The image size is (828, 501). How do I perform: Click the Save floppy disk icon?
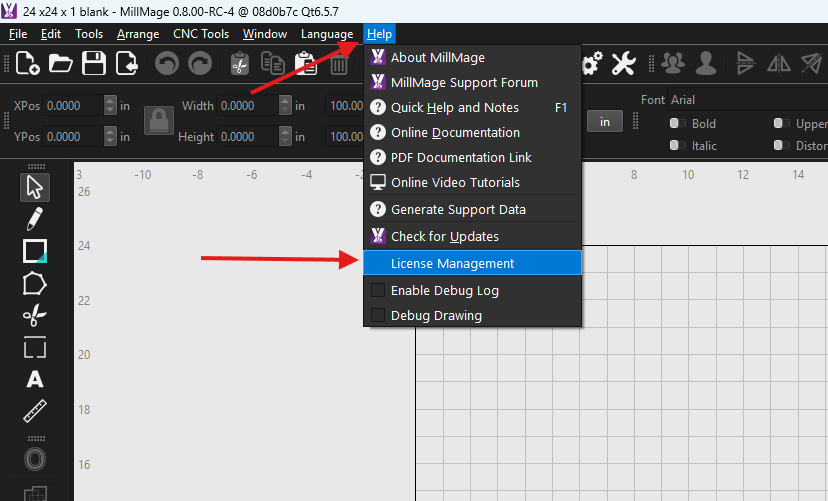[94, 64]
